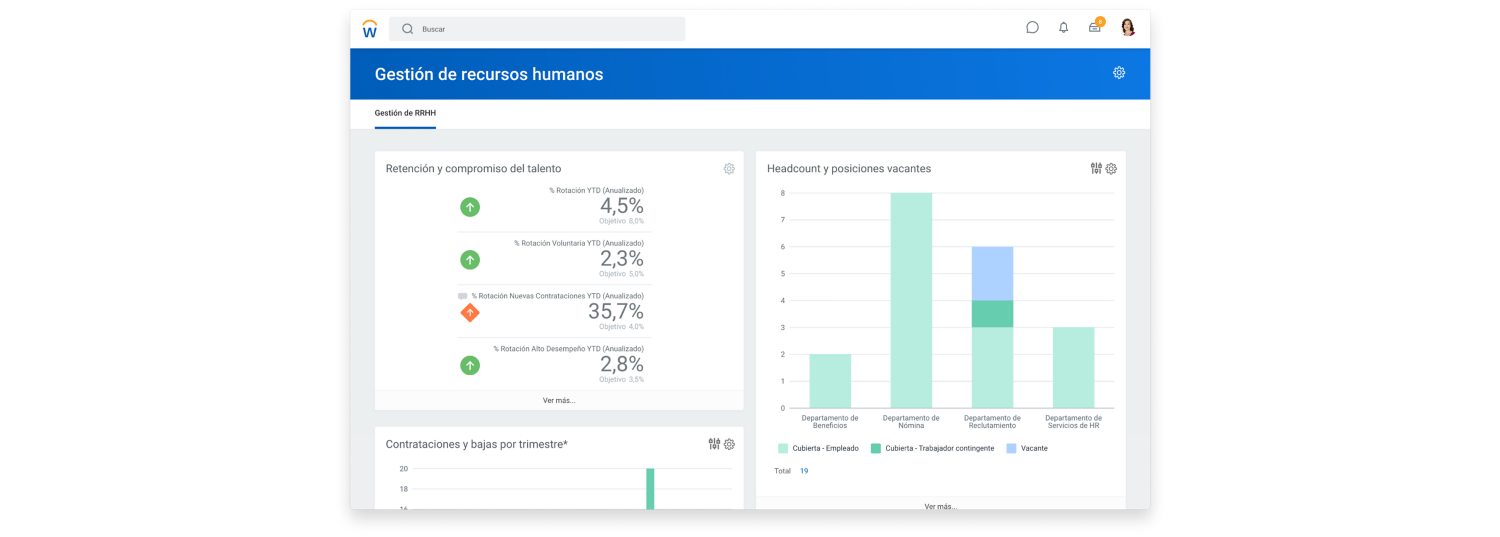Open settings gear in blue header

(x=1119, y=73)
